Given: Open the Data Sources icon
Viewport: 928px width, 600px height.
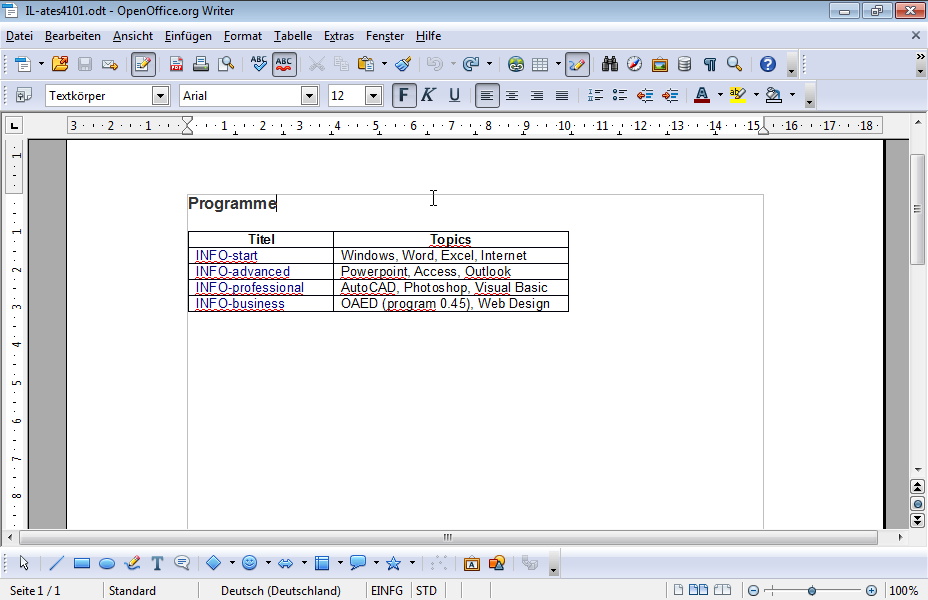Looking at the screenshot, I should click(684, 64).
